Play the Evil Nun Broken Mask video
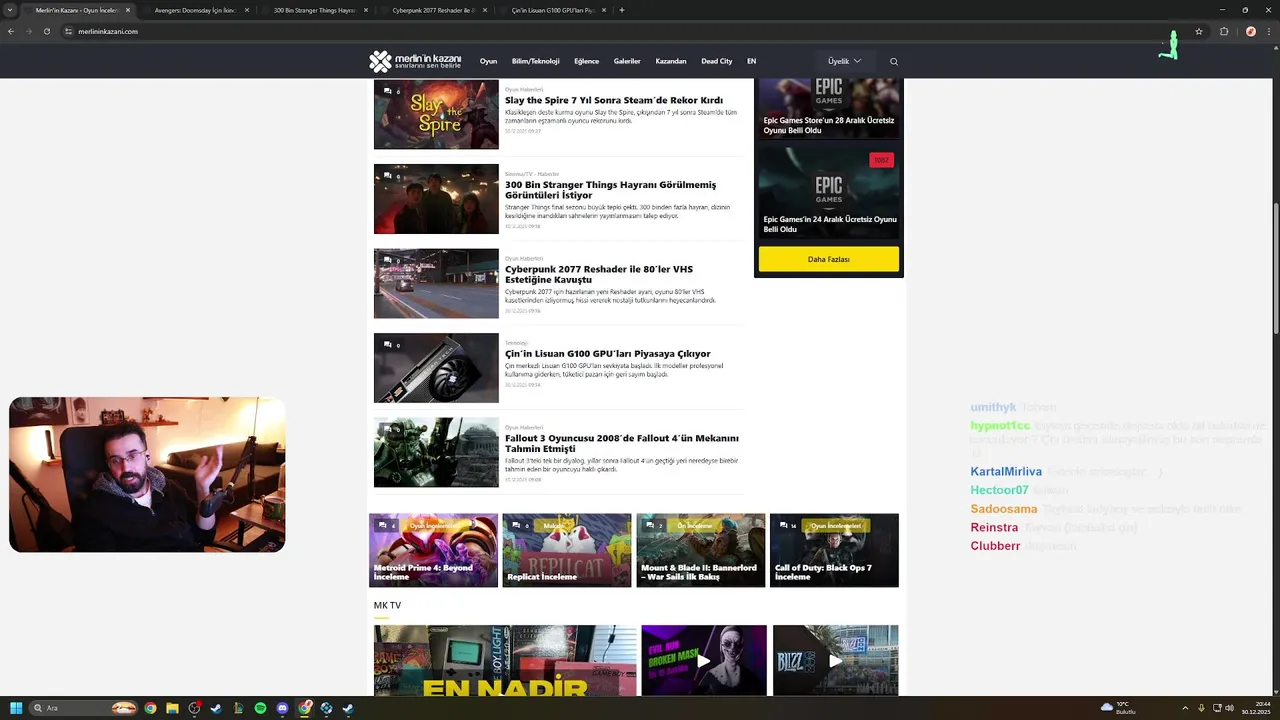Screen dimensions: 1280x720 click(704, 660)
